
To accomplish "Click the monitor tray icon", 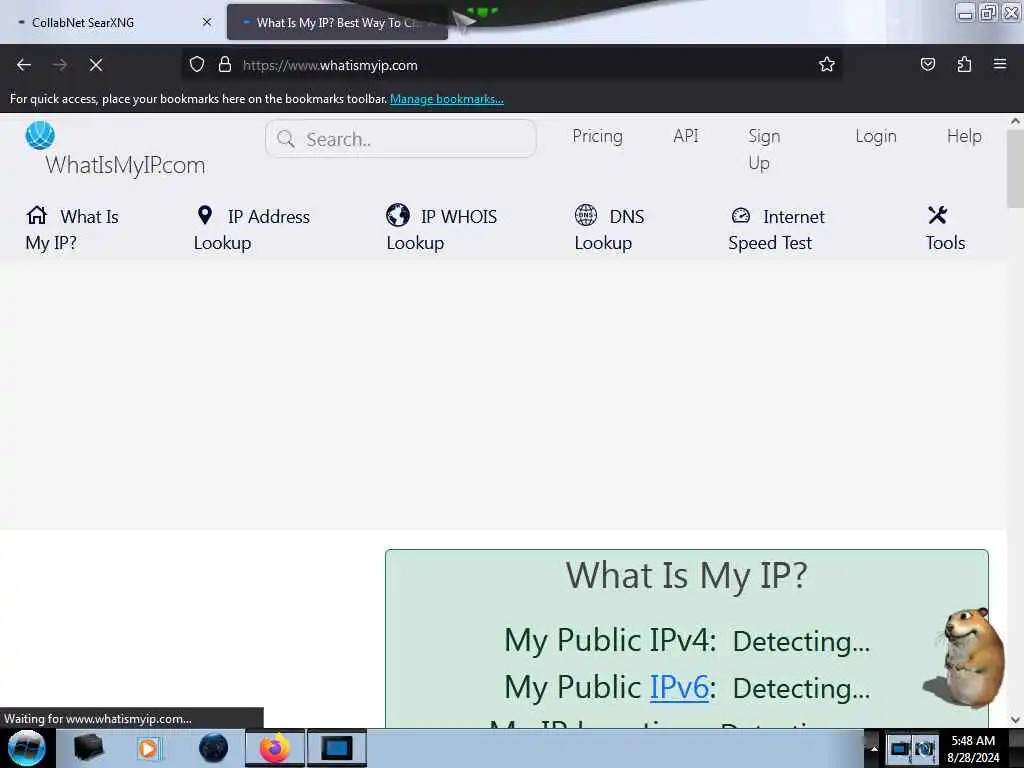I will 900,748.
